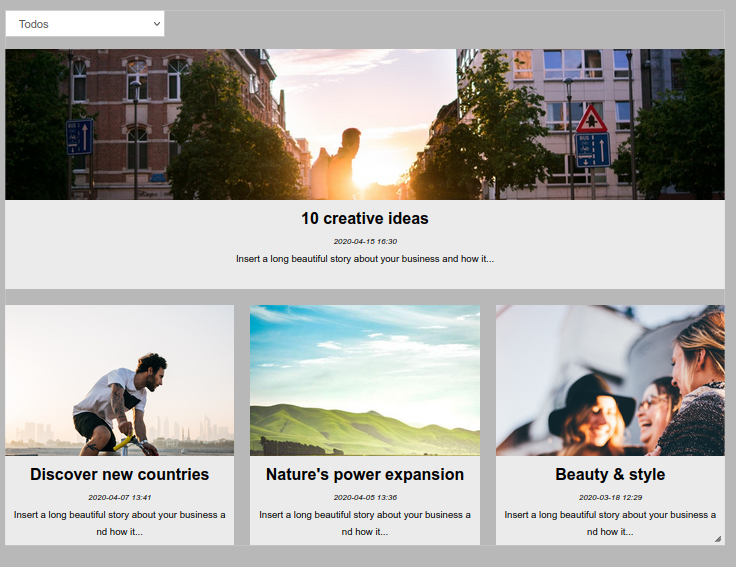Click the 10 creative ideas excerpt text
The image size is (736, 567).
[365, 259]
